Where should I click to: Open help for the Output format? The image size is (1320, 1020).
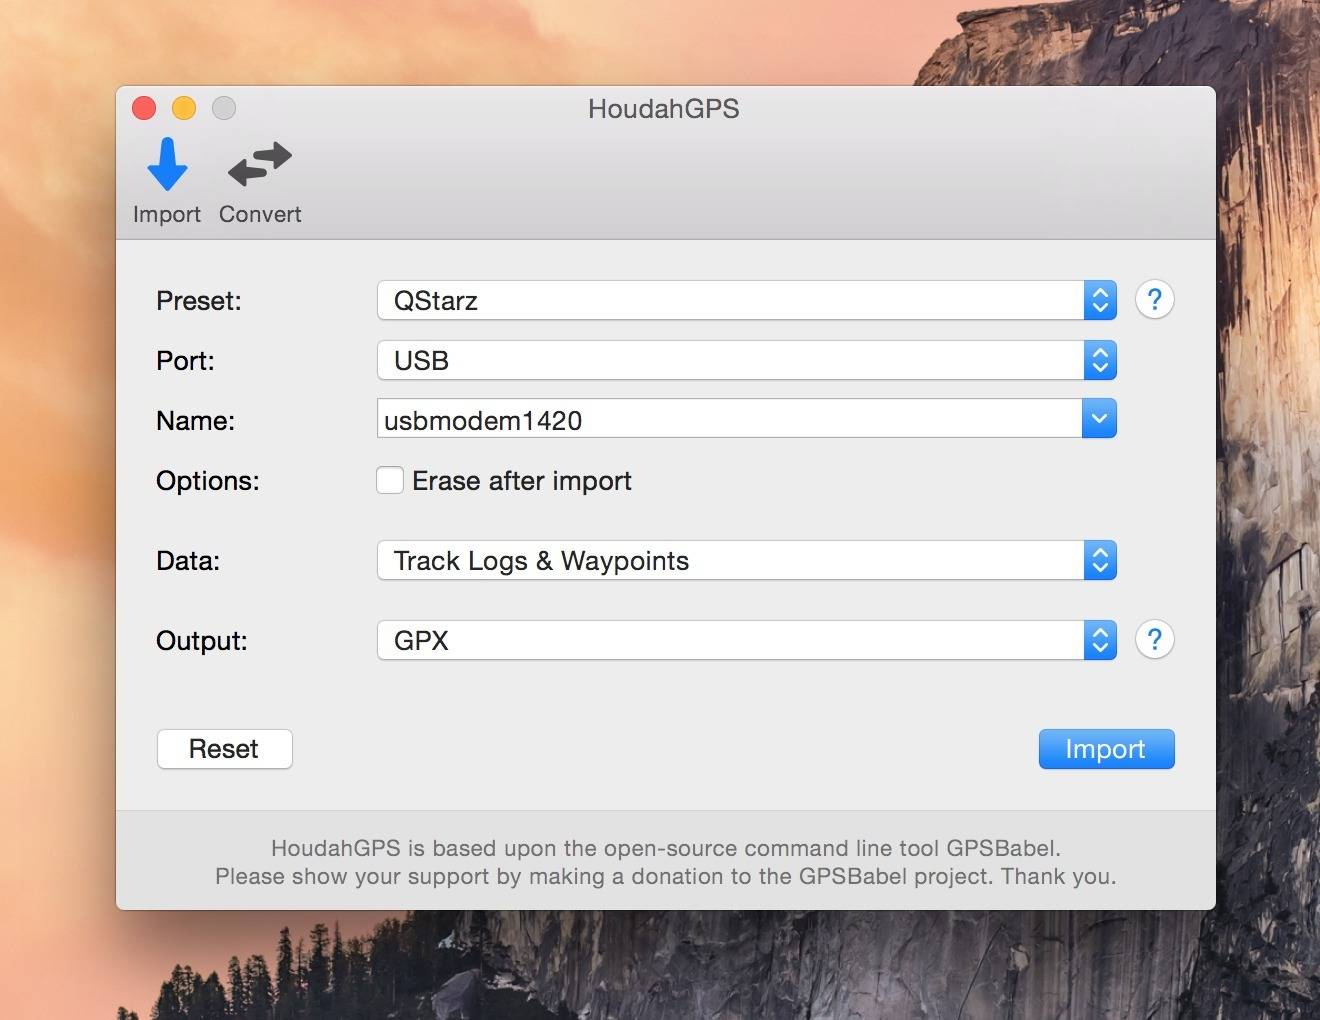[1154, 639]
